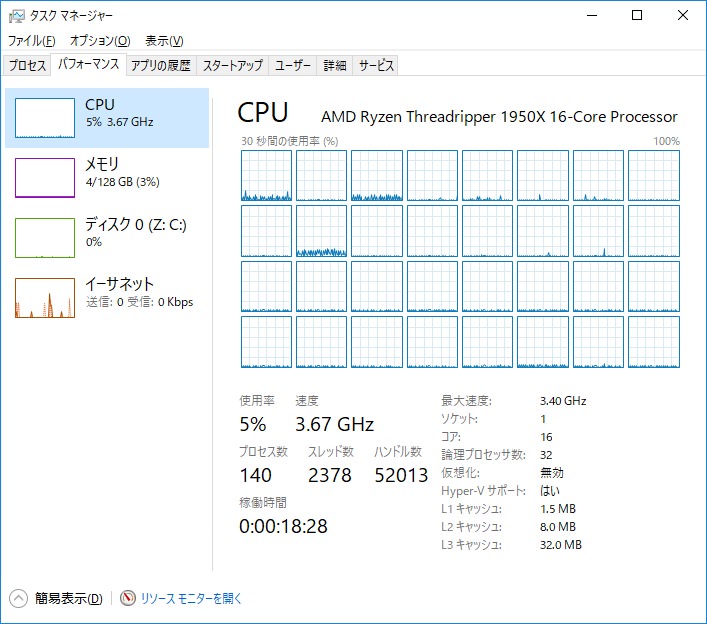Click the AMD Ryzen Threadripper 1950X processor name
Image resolution: width=707 pixels, height=624 pixels.
point(499,117)
